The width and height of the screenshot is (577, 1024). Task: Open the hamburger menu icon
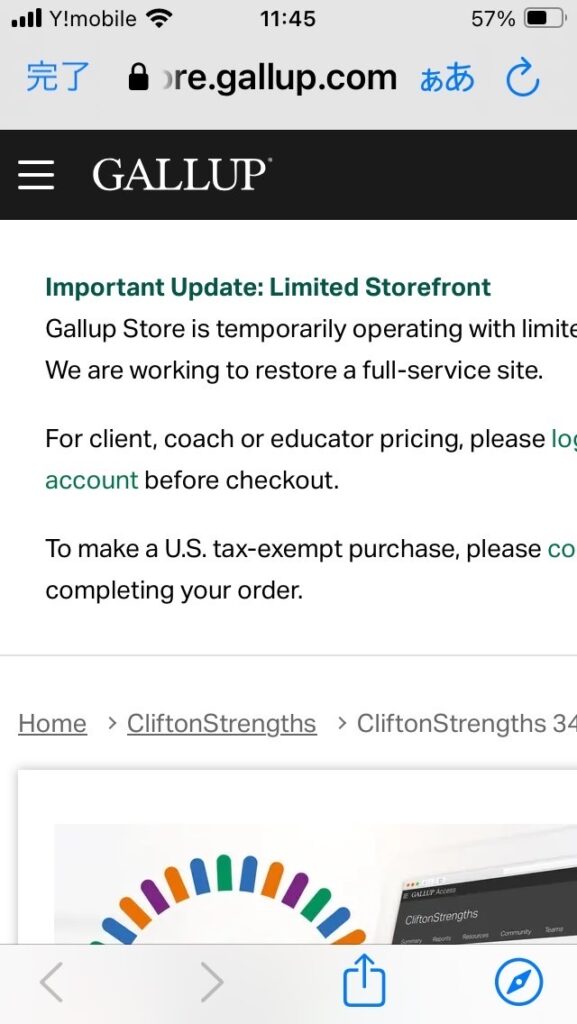click(36, 175)
